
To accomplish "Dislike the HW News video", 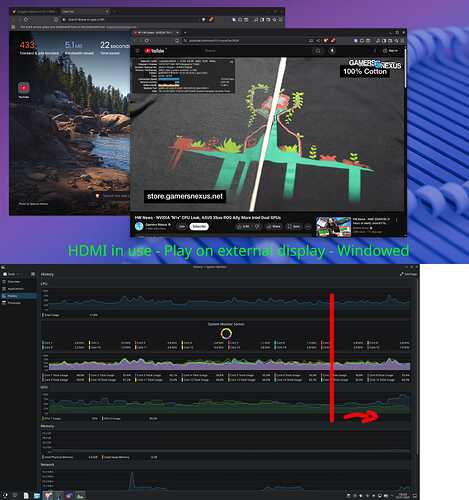I will click(257, 227).
